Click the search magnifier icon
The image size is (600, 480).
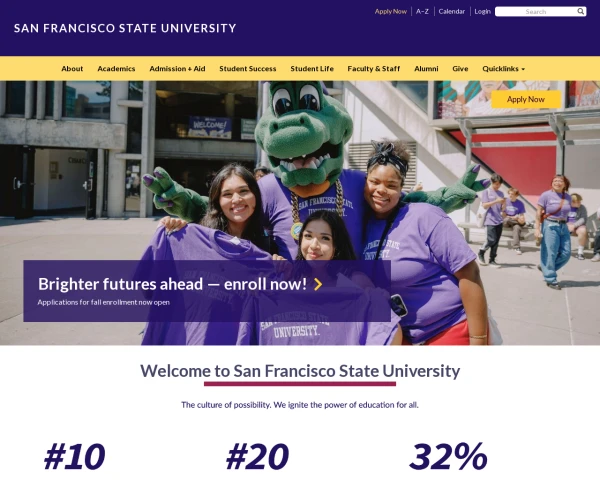click(581, 12)
